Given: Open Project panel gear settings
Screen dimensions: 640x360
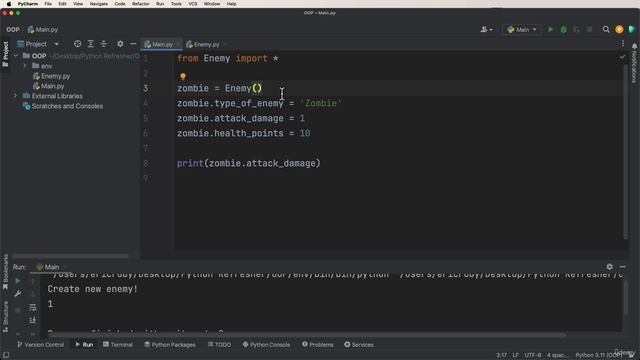Looking at the screenshot, I should (x=120, y=44).
